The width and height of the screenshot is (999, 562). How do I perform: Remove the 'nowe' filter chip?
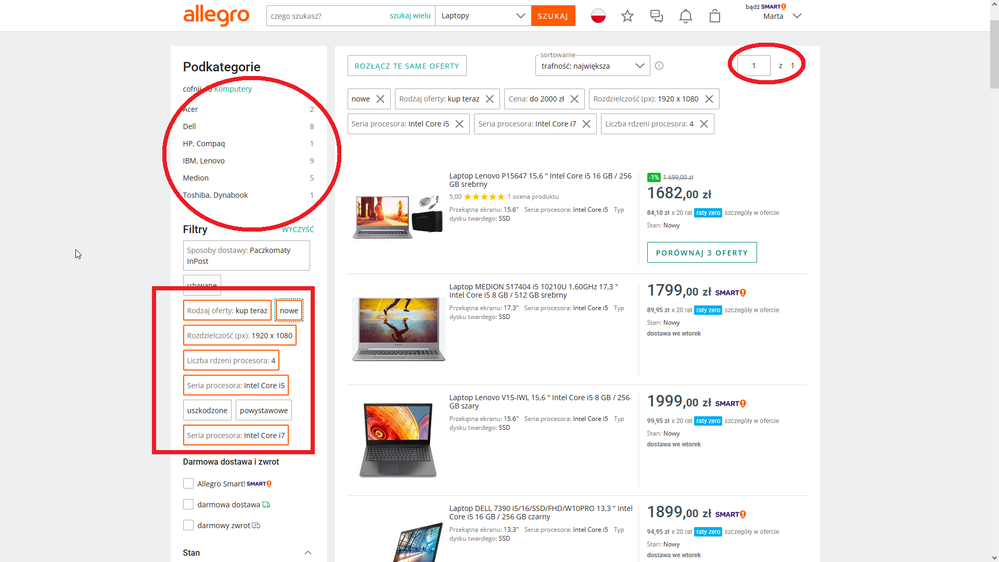(x=380, y=99)
